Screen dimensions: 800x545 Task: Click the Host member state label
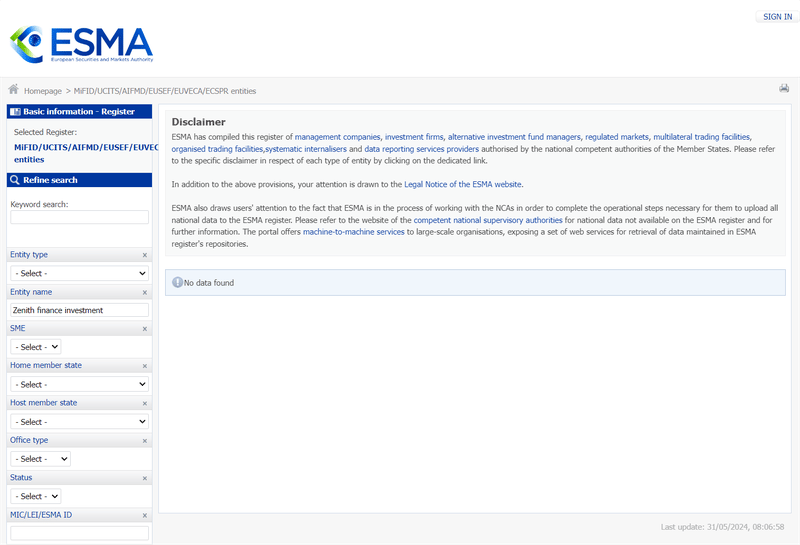(x=43, y=403)
